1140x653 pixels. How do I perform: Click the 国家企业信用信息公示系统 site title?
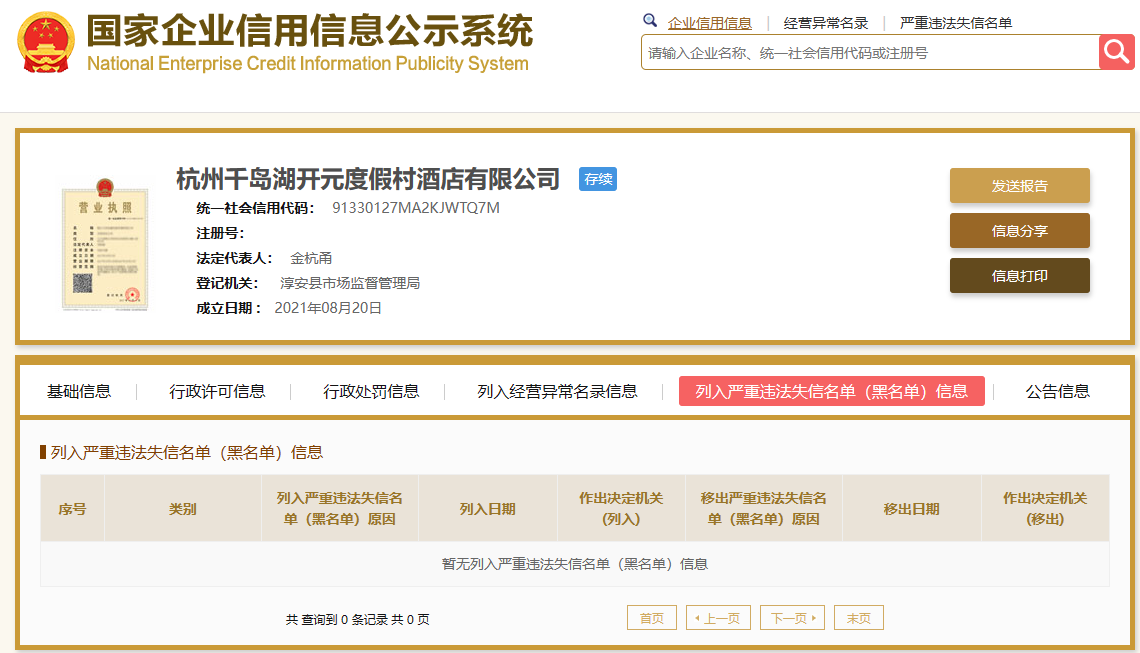(310, 31)
